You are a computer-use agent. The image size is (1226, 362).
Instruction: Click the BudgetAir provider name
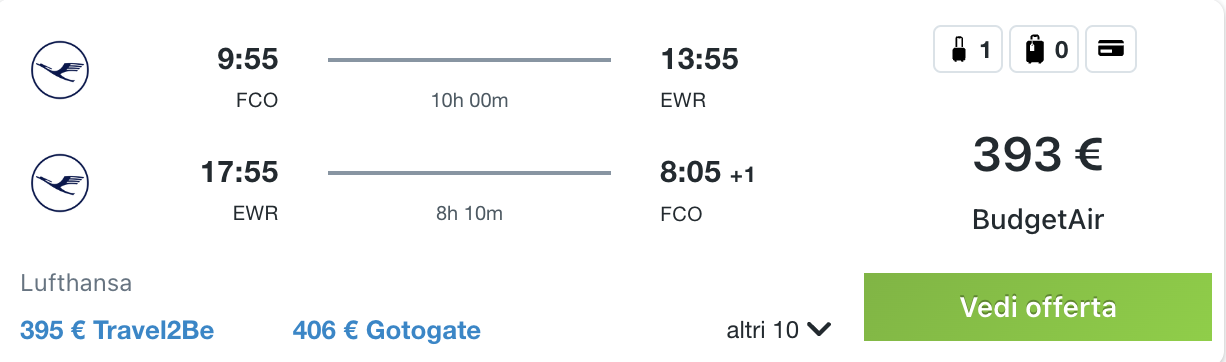[1038, 220]
